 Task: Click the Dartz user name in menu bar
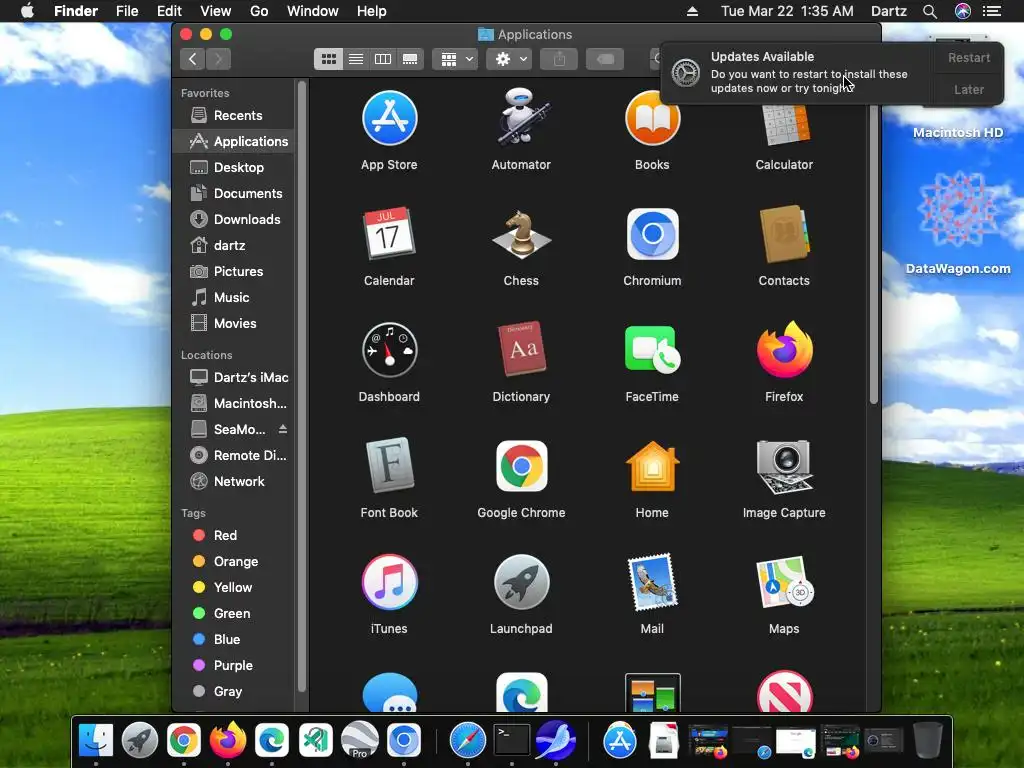point(889,11)
